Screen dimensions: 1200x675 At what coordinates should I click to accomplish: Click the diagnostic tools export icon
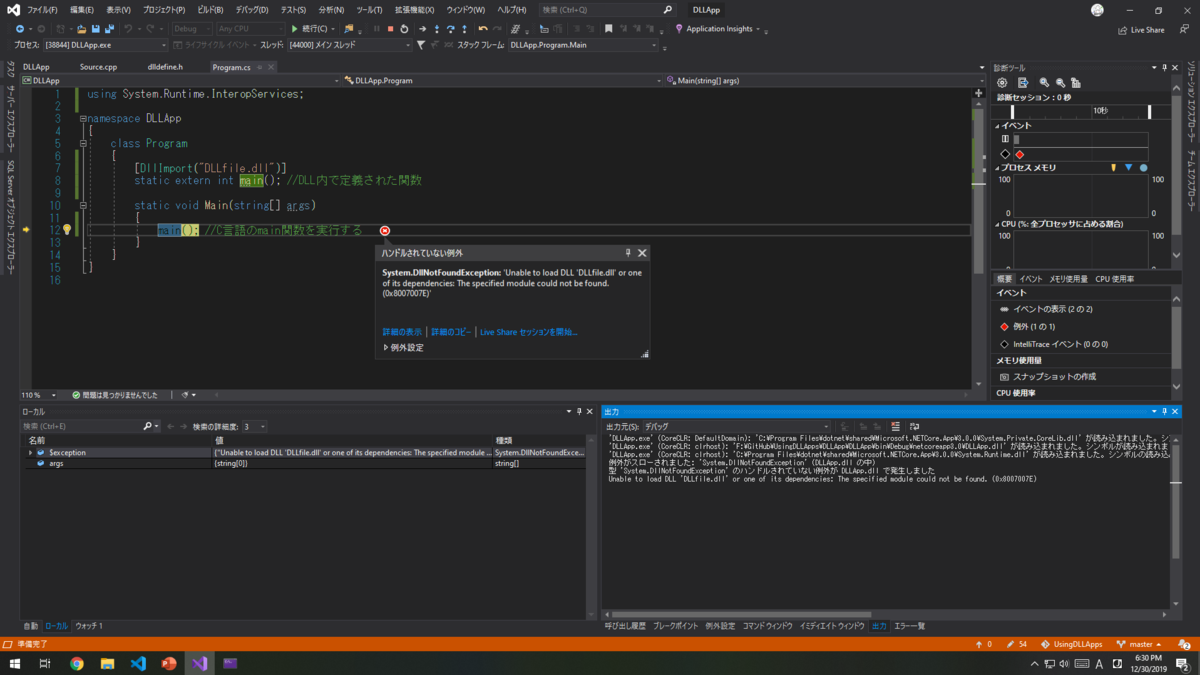[x=1023, y=83]
